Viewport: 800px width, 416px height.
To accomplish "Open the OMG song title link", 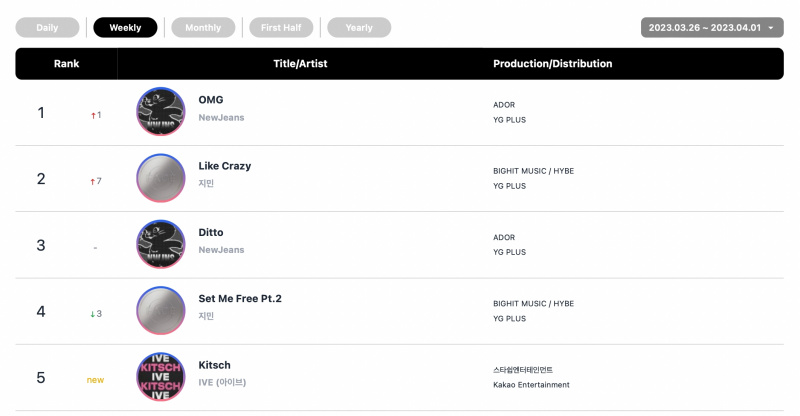I will pos(211,100).
